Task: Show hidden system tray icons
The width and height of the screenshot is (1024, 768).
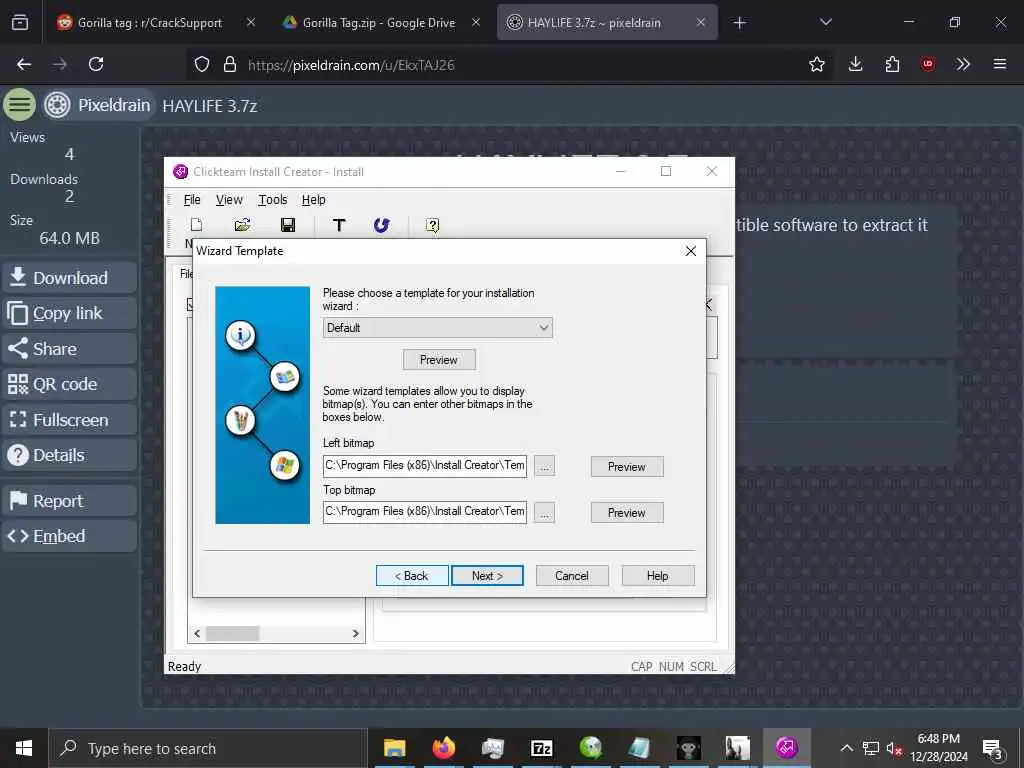Action: pyautogui.click(x=846, y=748)
